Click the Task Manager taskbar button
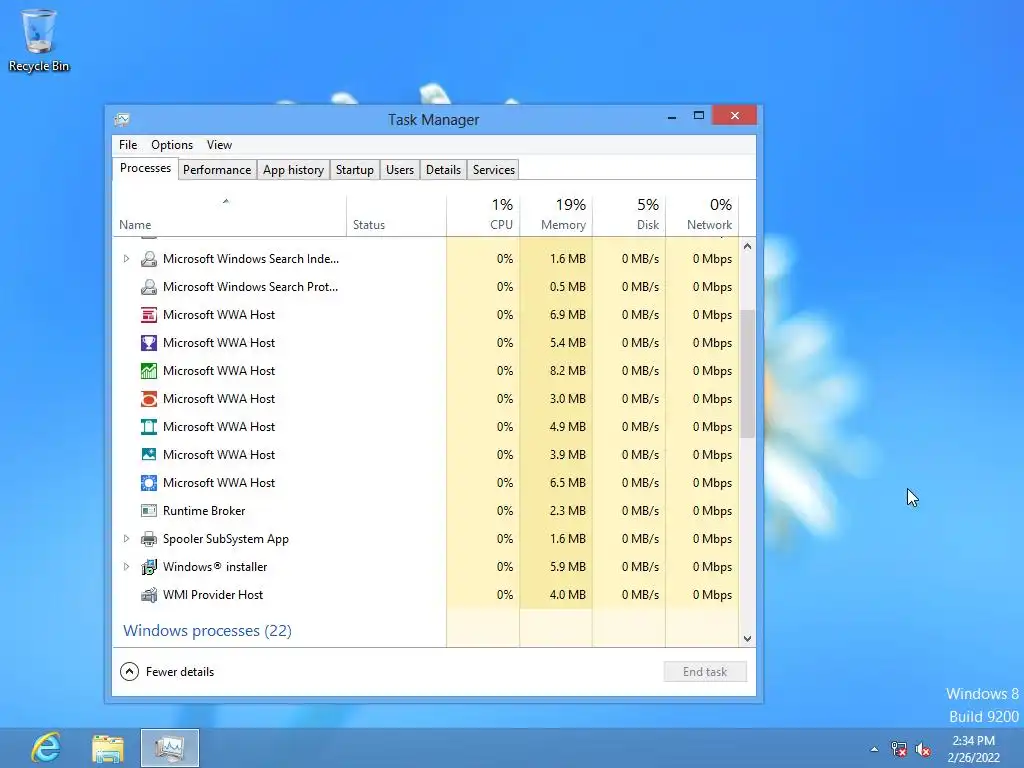The image size is (1024, 768). pos(170,748)
